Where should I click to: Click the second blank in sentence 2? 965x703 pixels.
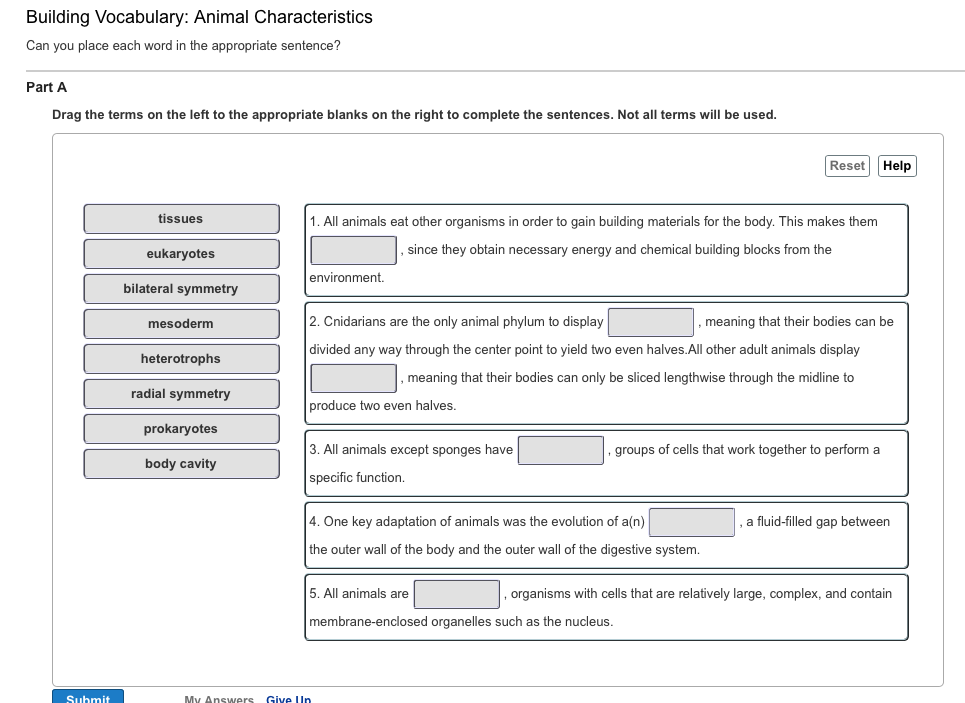pos(352,377)
